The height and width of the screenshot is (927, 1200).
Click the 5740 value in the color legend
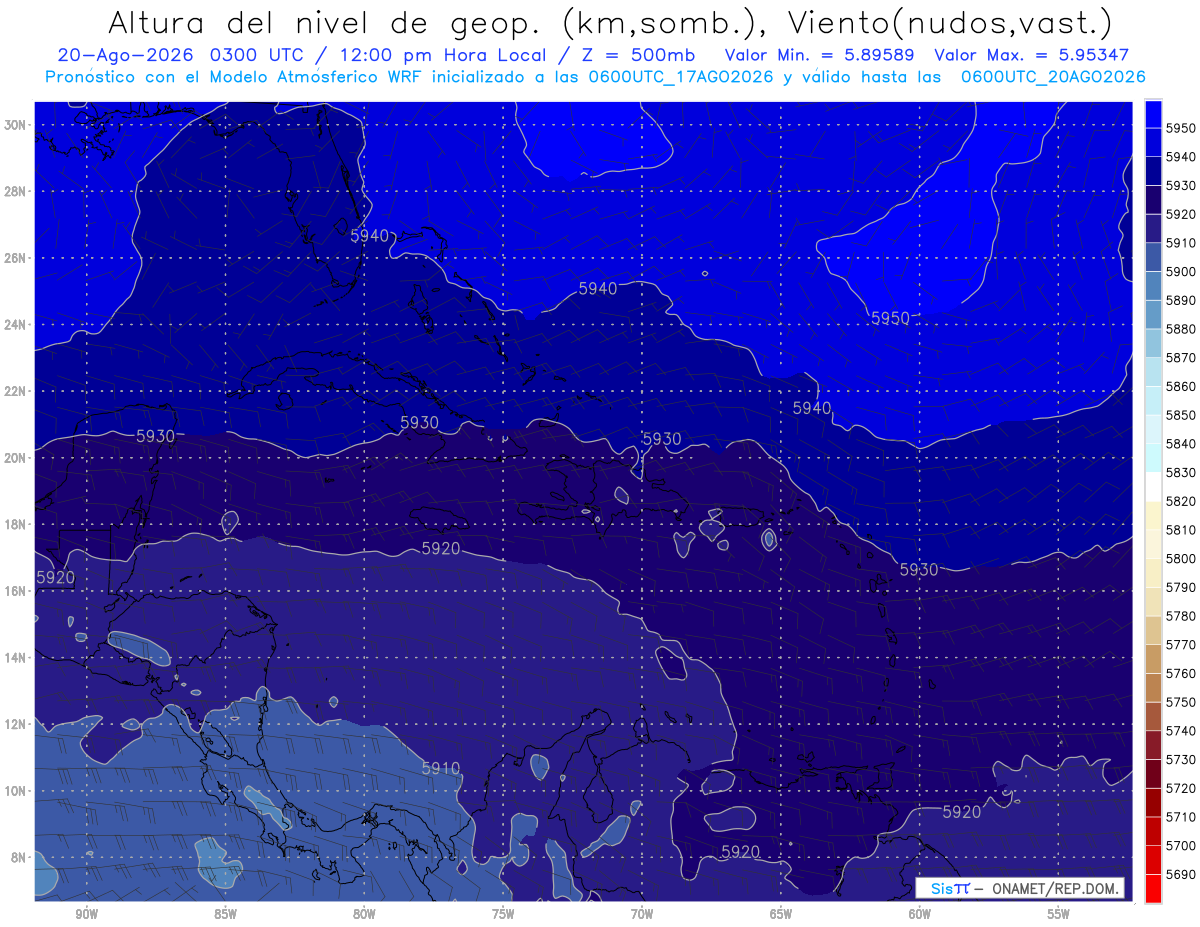(x=1181, y=731)
